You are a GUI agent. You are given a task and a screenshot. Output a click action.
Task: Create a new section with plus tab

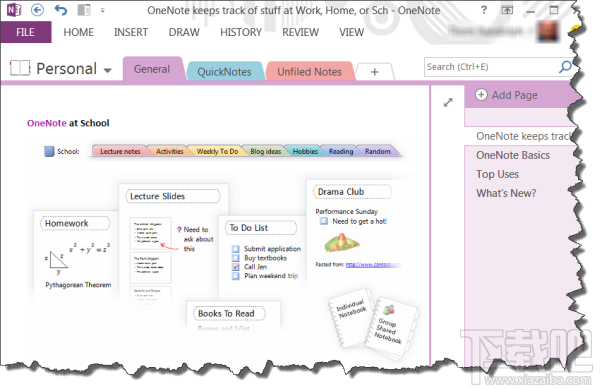[375, 72]
